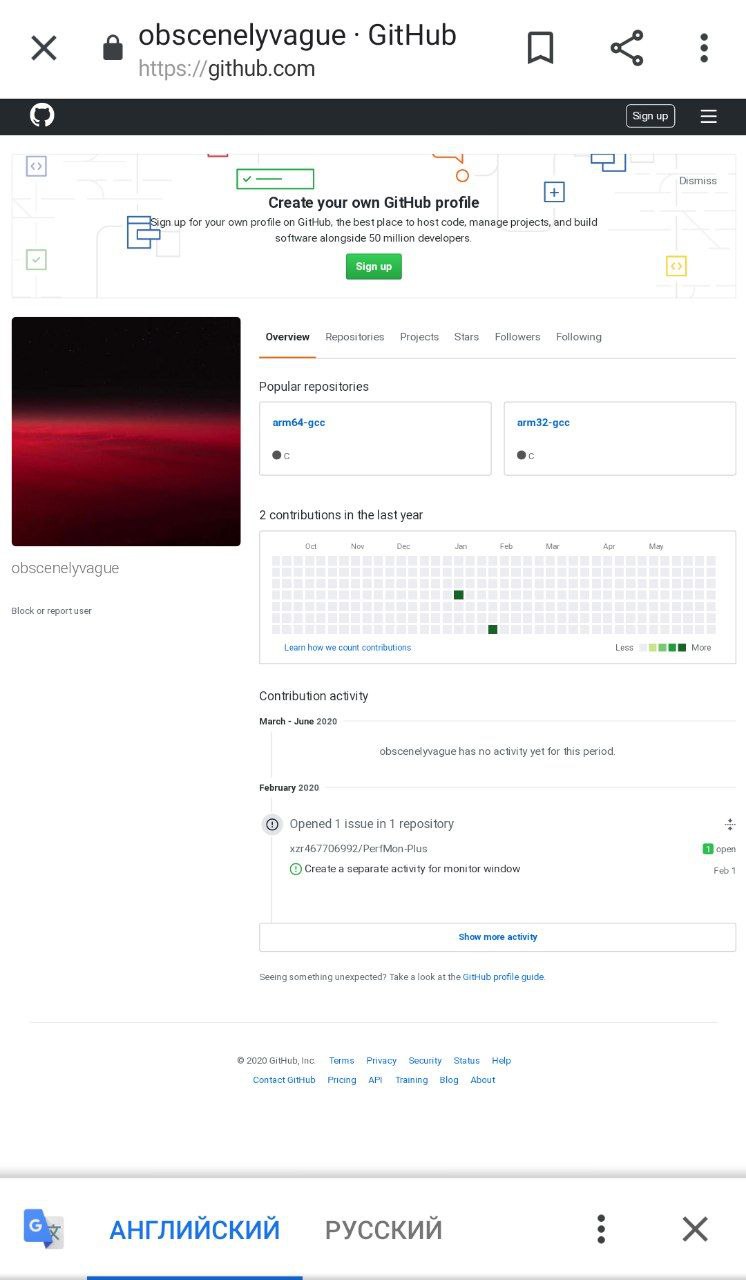Open the GitHub profile guide link
This screenshot has width=746, height=1280.
[x=503, y=977]
